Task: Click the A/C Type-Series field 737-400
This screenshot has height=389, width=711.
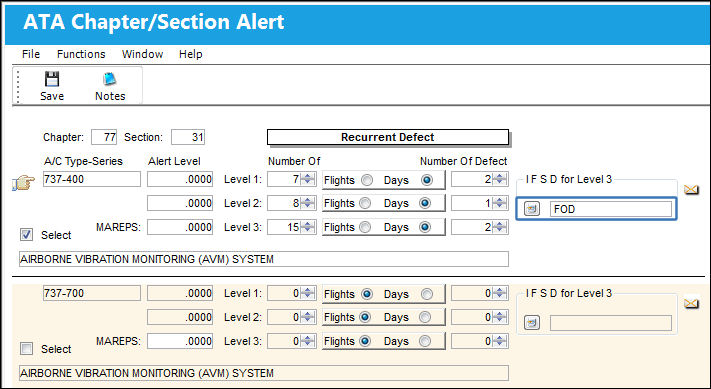Action: (x=92, y=179)
